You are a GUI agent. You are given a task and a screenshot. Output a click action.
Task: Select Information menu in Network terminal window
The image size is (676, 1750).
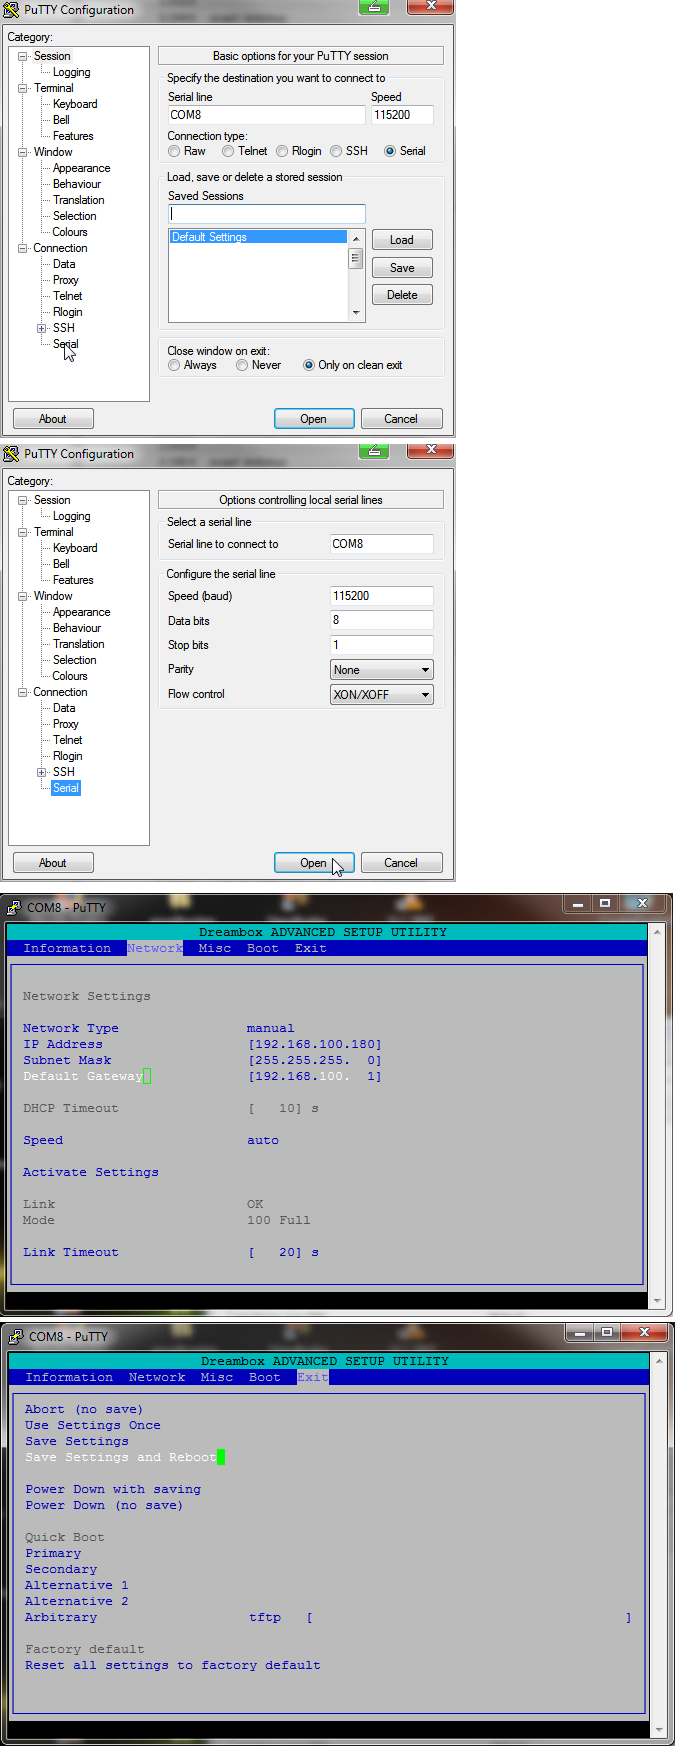coord(67,948)
